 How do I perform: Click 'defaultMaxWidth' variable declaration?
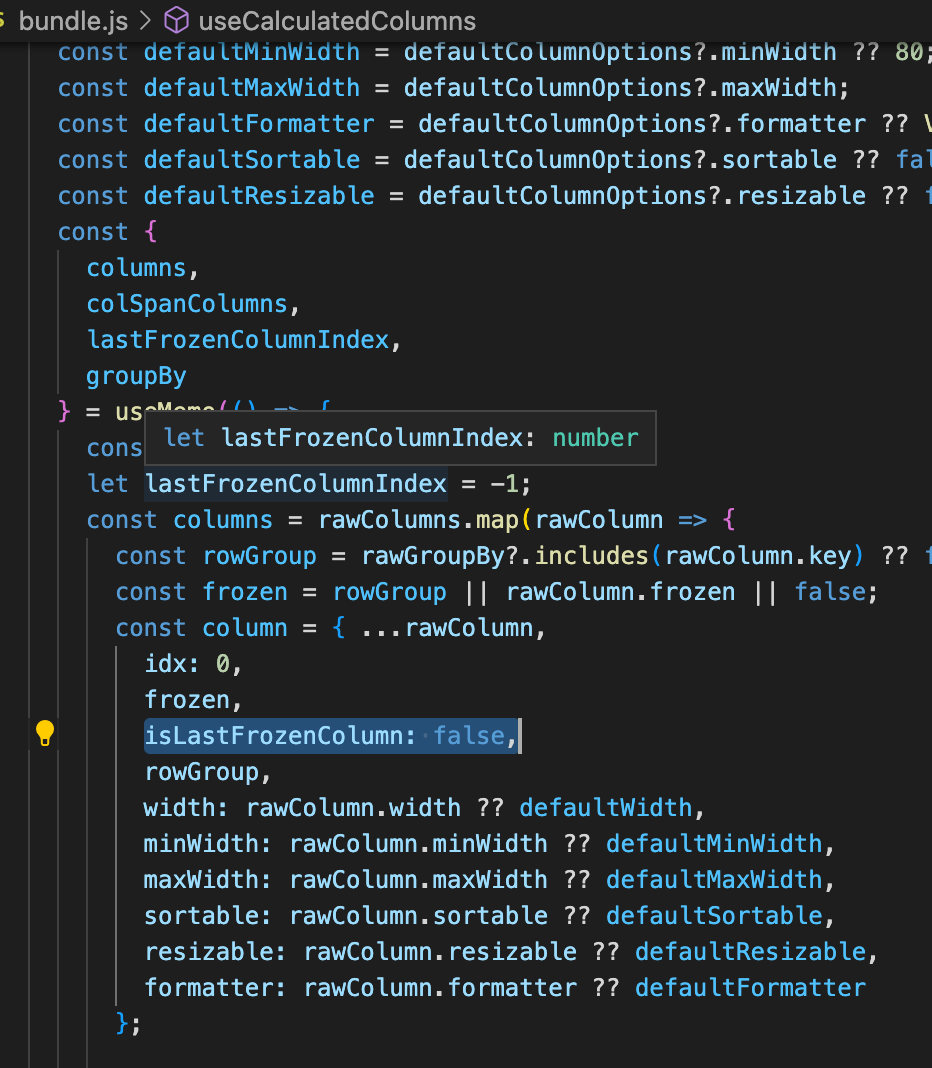coord(252,88)
